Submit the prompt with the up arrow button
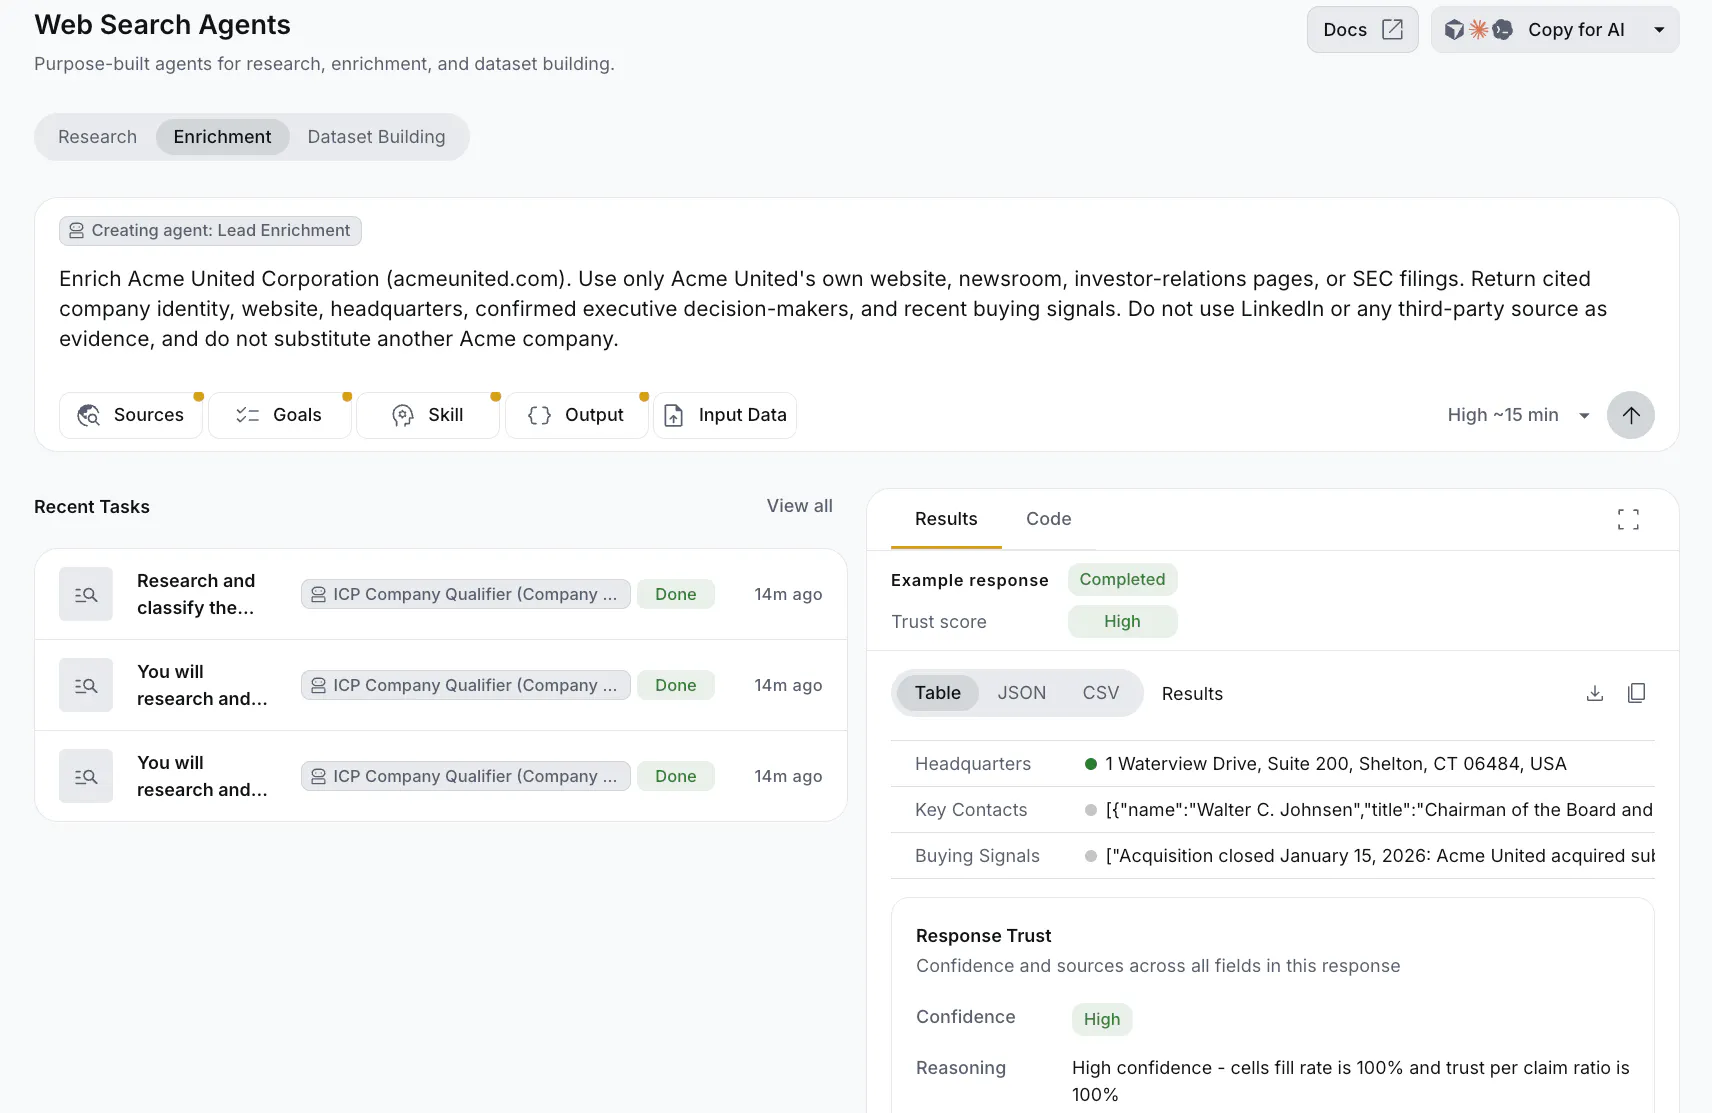The height and width of the screenshot is (1113, 1712). coord(1630,415)
